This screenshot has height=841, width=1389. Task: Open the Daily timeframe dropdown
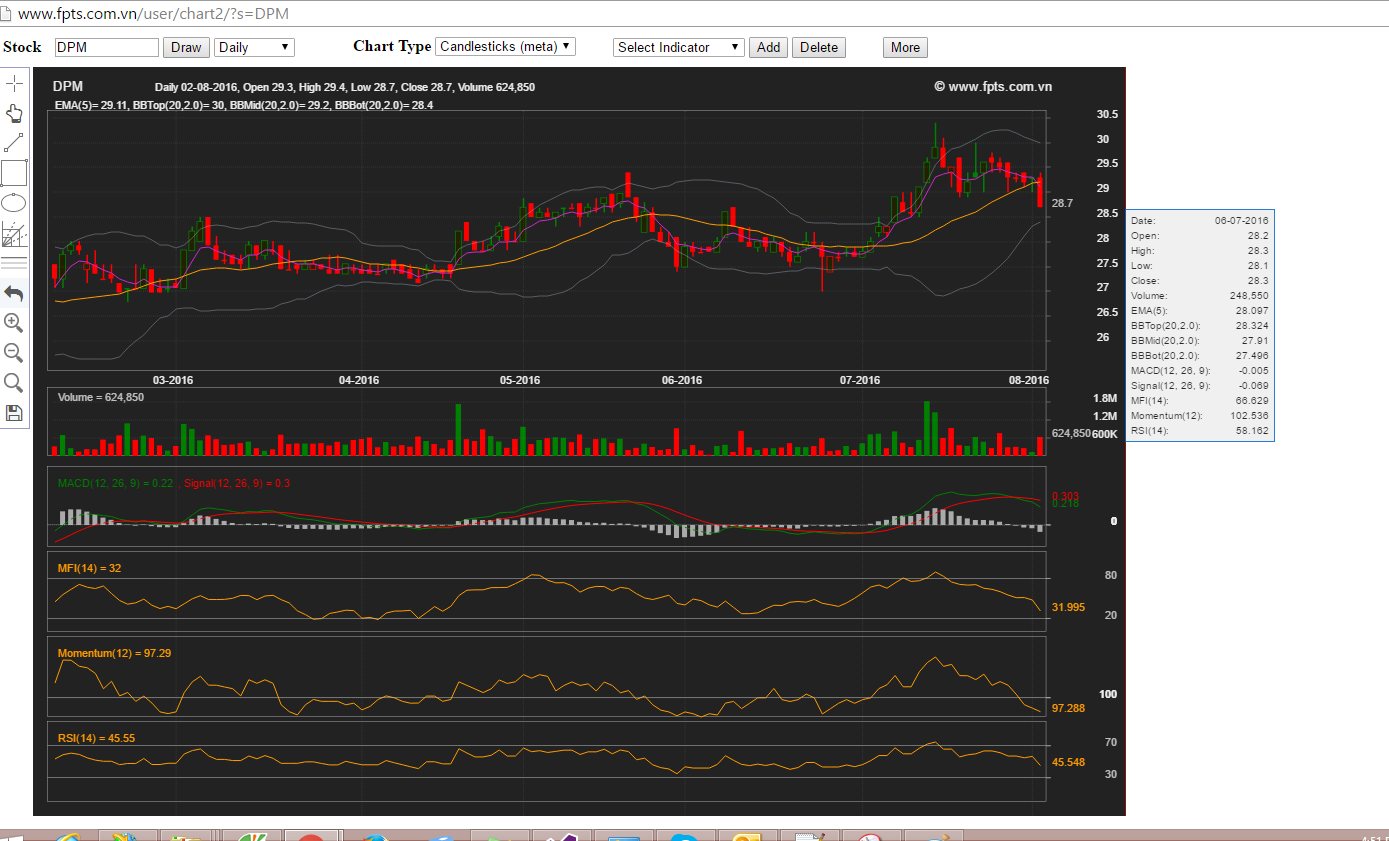click(x=254, y=47)
